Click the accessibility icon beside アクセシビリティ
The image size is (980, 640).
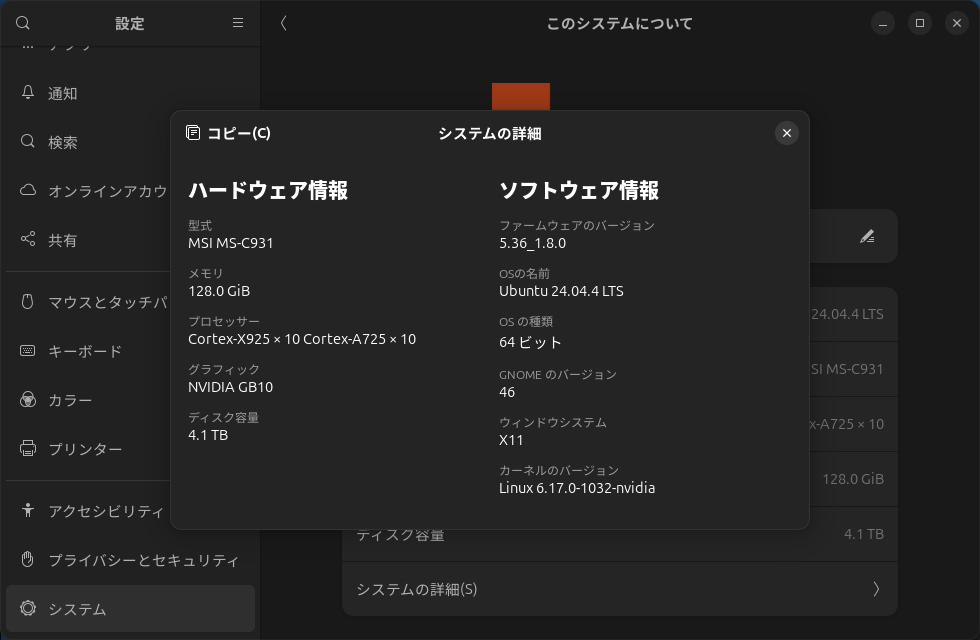point(28,510)
